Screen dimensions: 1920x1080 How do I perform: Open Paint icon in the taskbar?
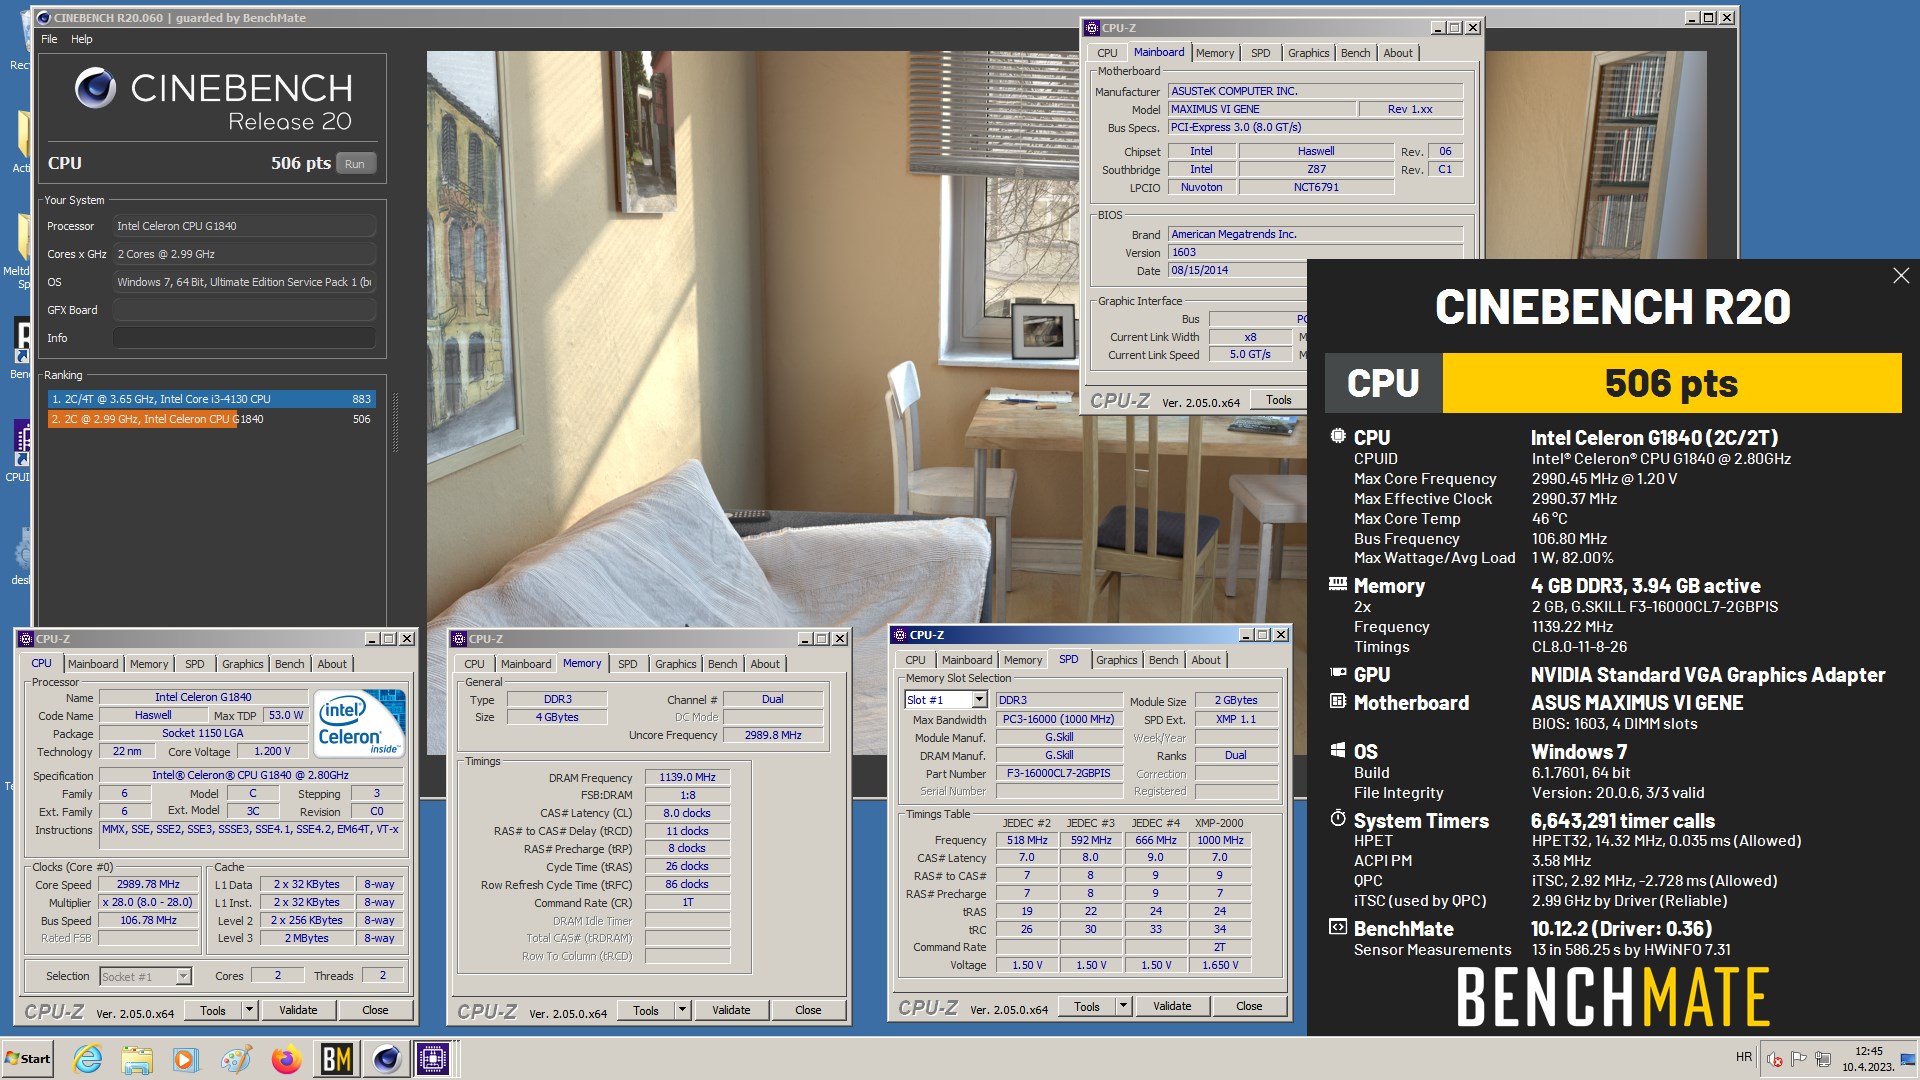[x=236, y=1059]
